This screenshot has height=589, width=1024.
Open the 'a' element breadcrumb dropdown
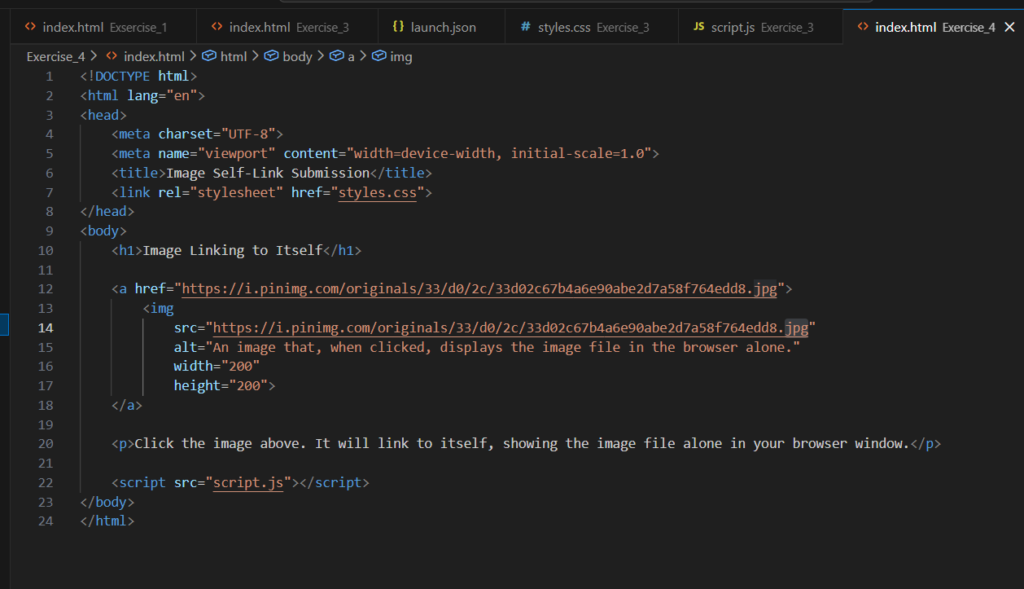coord(351,57)
